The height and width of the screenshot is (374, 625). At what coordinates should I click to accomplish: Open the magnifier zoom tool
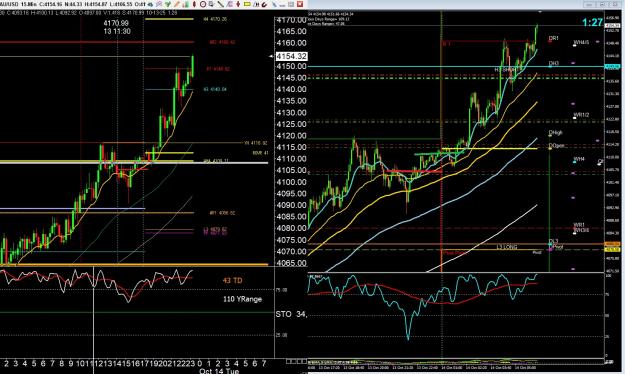tap(211, 4)
